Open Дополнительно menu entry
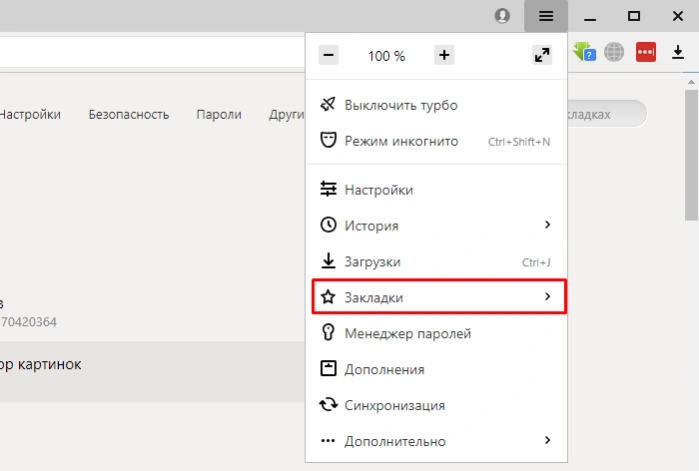This screenshot has height=471, width=699. pos(436,441)
